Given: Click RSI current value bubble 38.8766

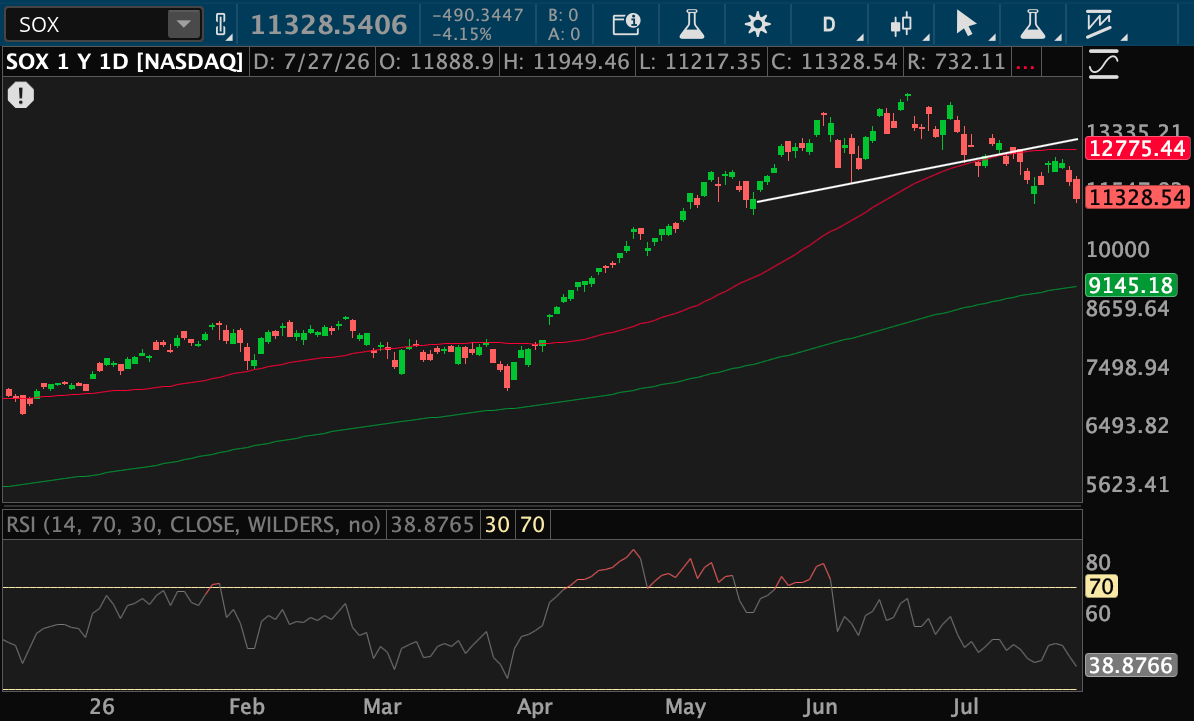Looking at the screenshot, I should tap(1131, 665).
